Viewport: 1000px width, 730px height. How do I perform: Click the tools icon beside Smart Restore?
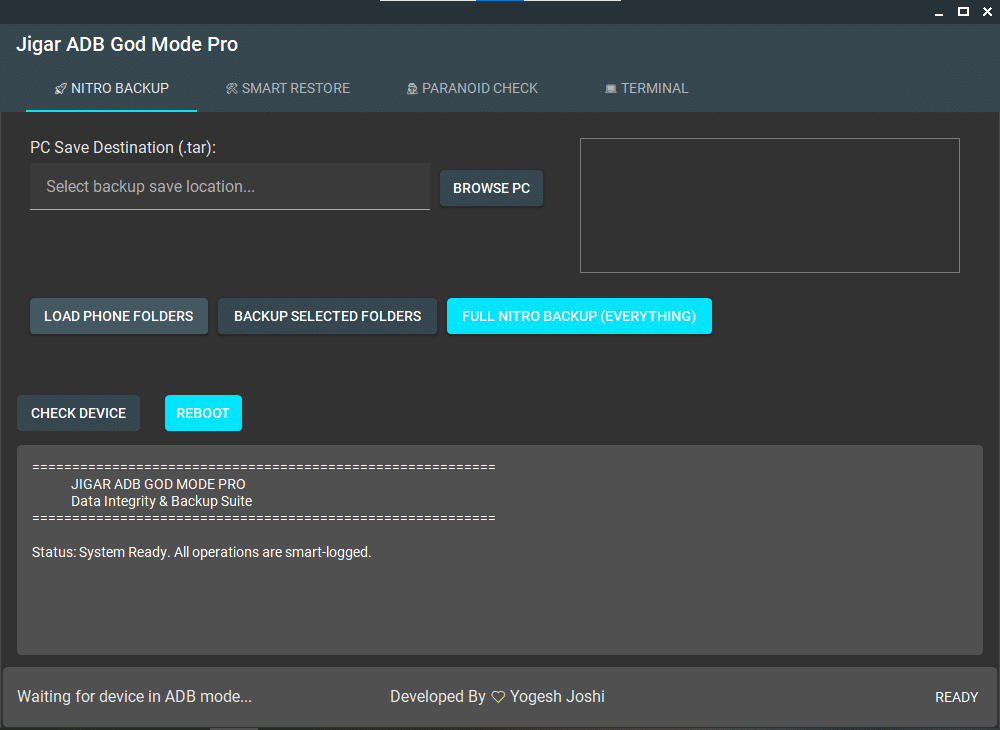(231, 88)
